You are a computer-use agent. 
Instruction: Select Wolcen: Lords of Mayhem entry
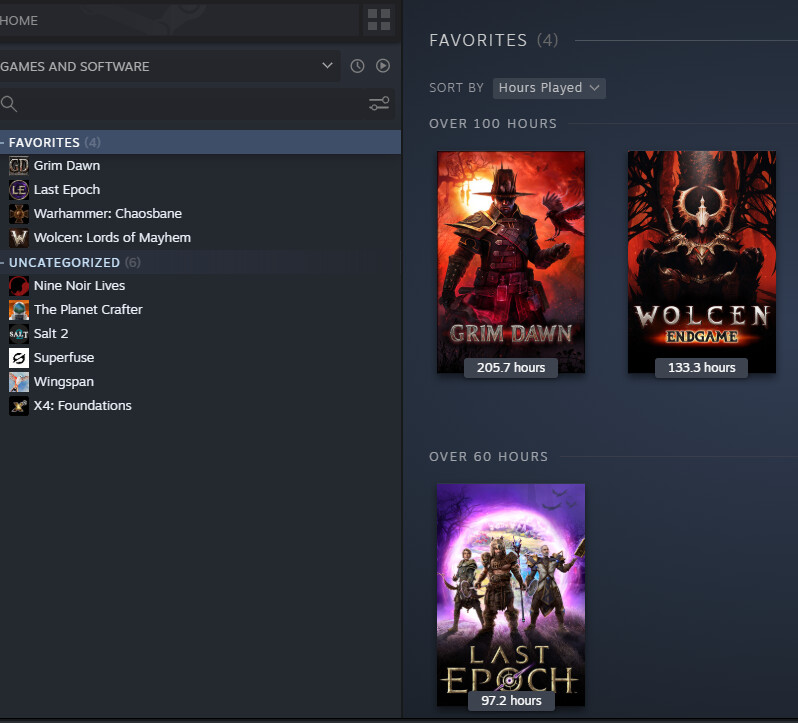tap(112, 238)
